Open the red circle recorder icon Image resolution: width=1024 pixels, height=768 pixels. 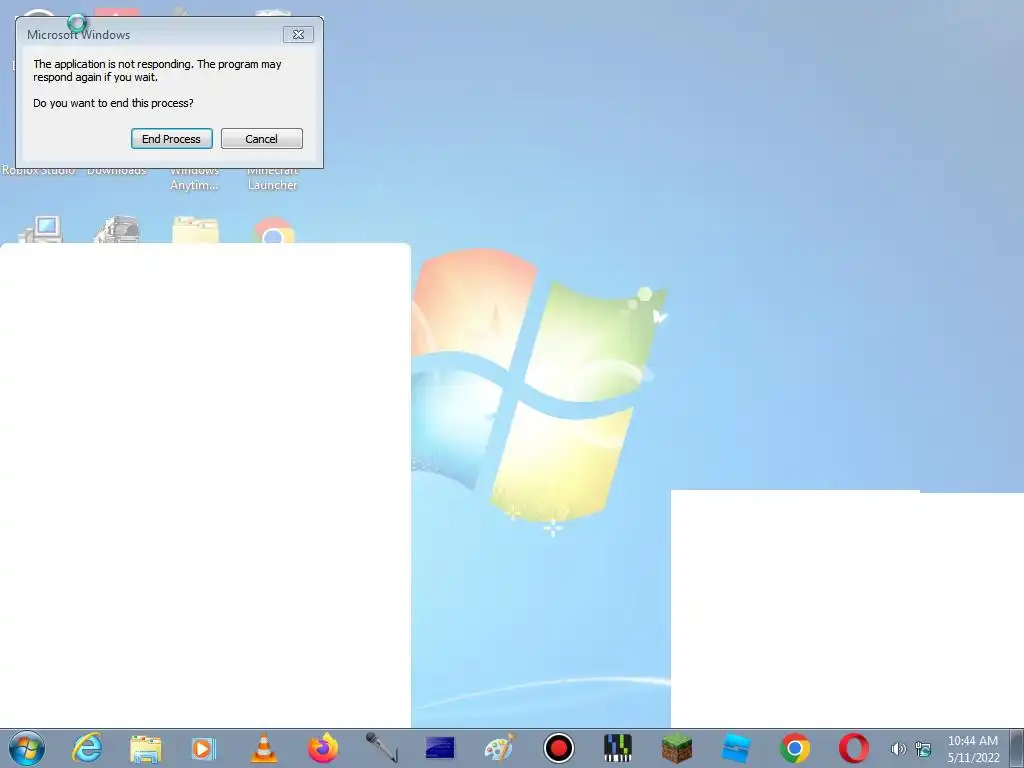(x=559, y=748)
